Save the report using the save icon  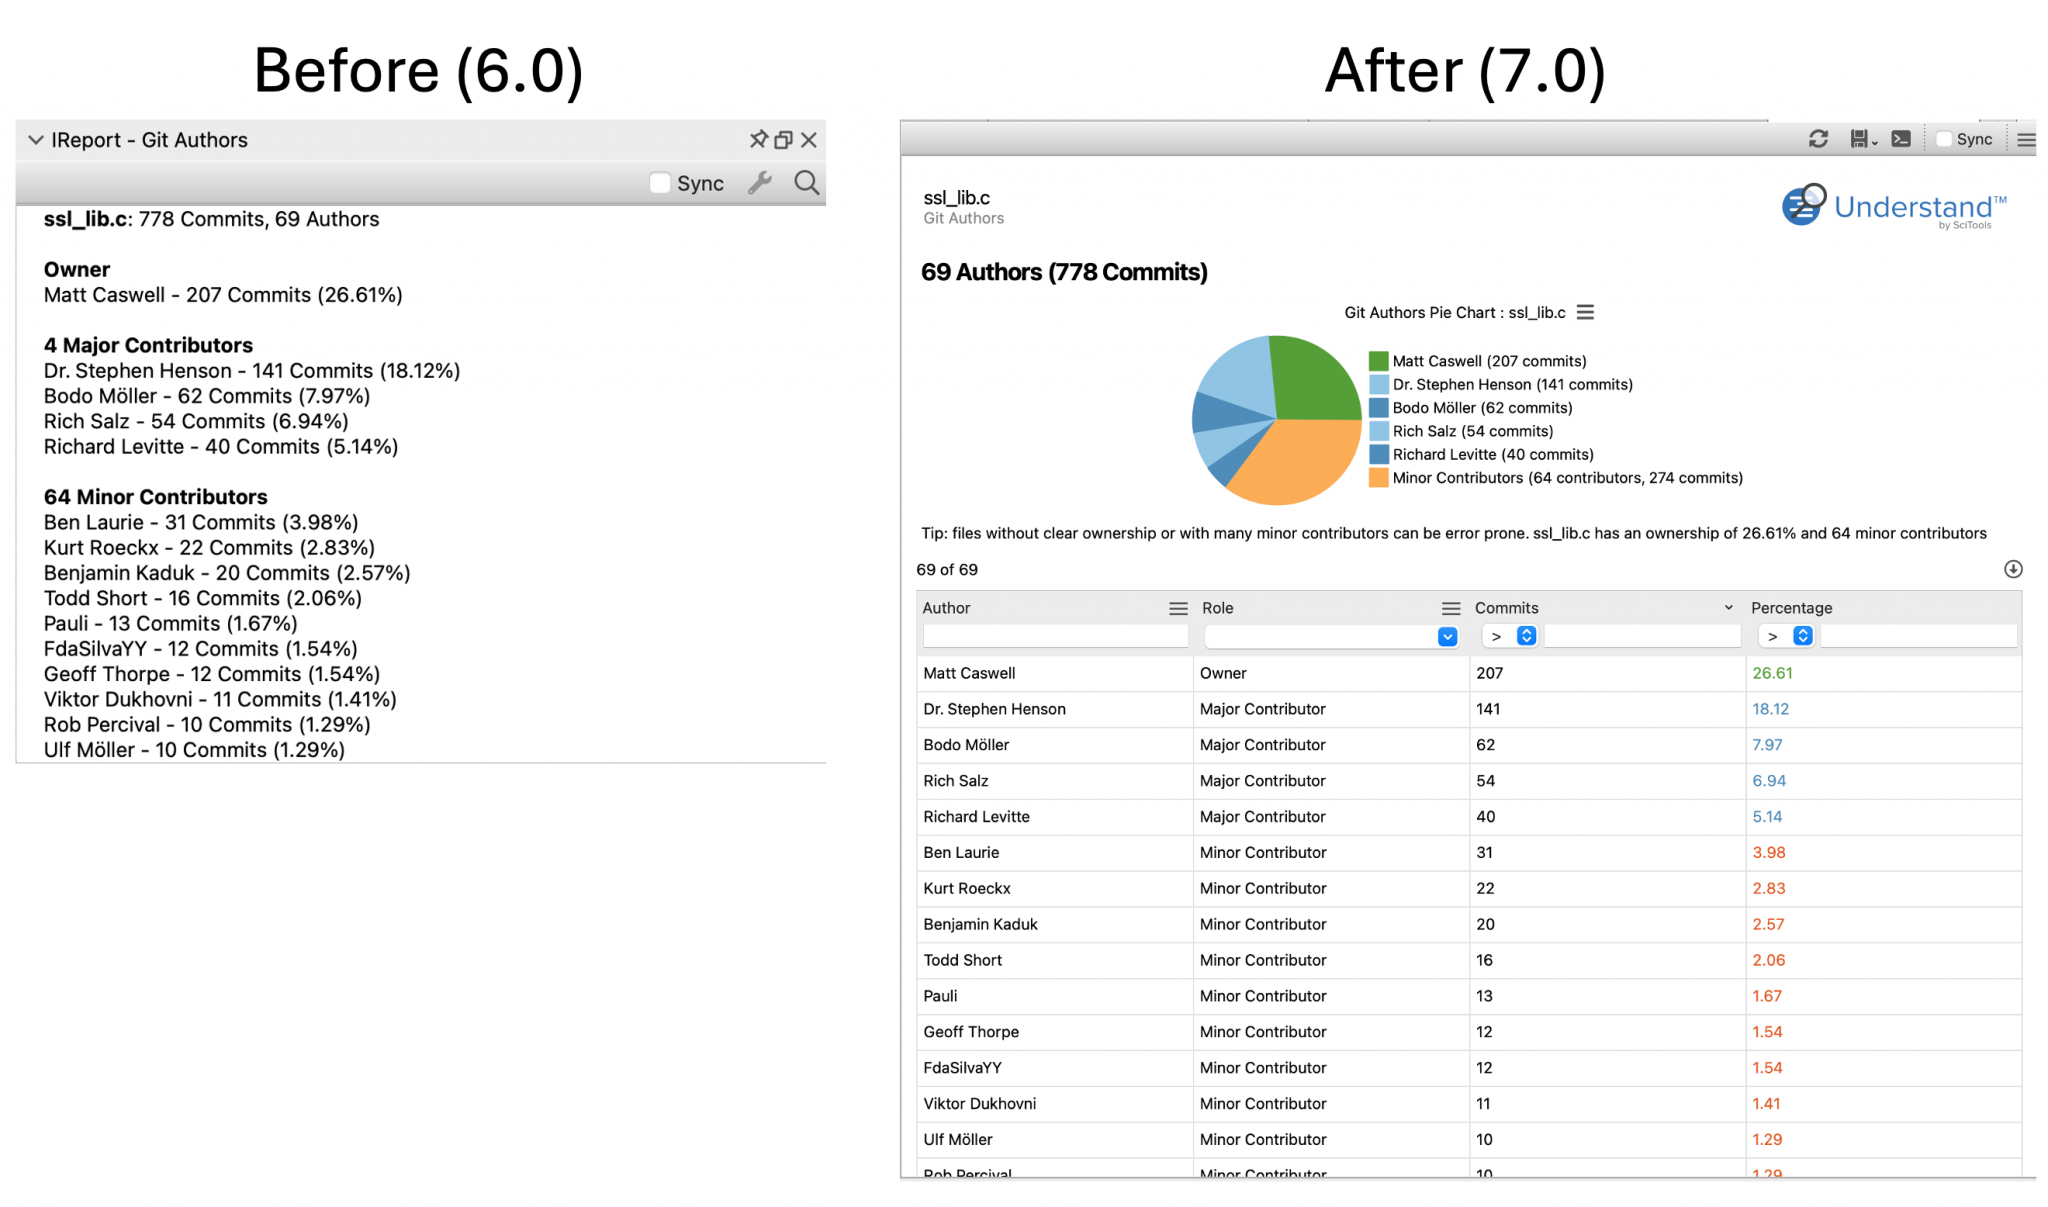click(1859, 138)
